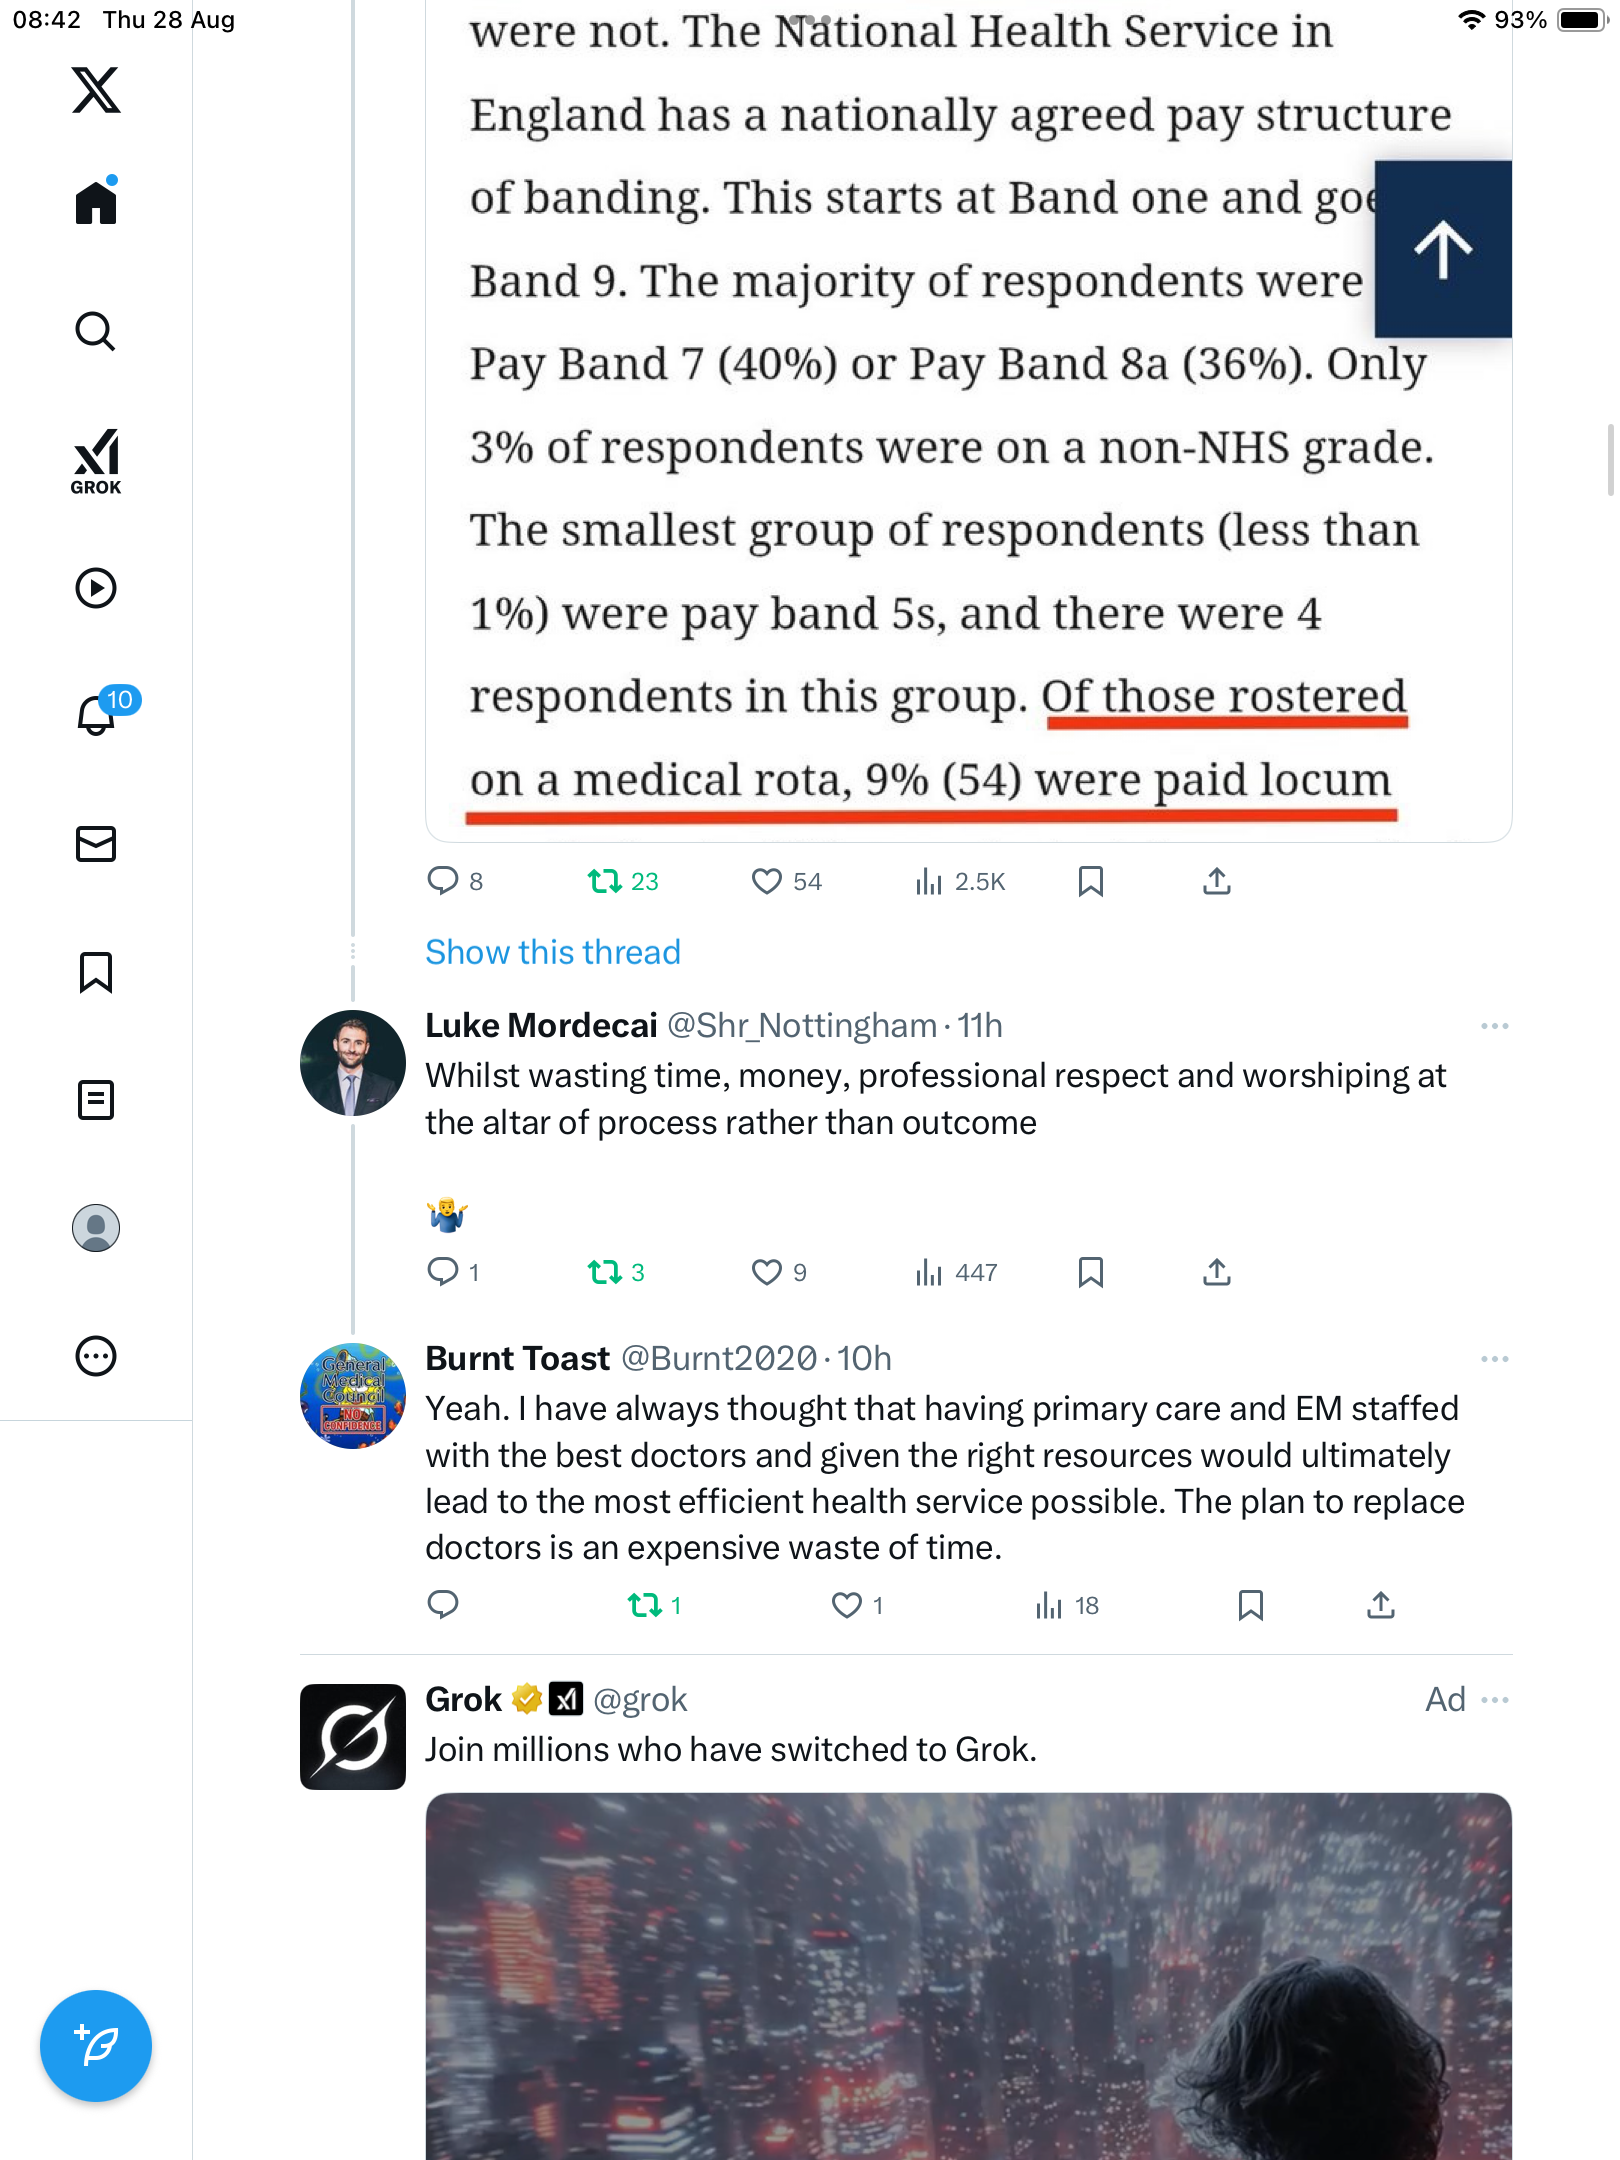Click Show this thread link

[552, 952]
